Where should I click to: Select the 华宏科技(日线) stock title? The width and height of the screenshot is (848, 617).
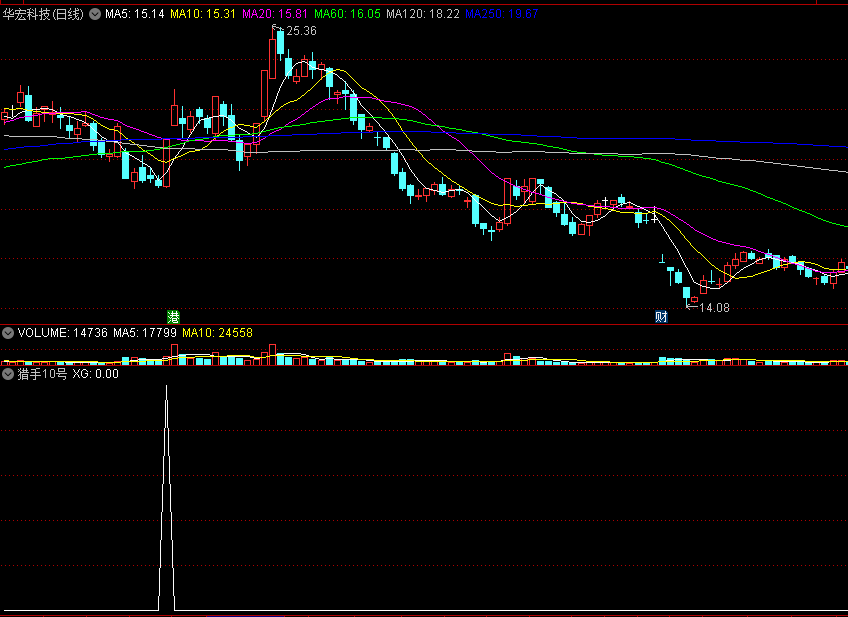43,14
